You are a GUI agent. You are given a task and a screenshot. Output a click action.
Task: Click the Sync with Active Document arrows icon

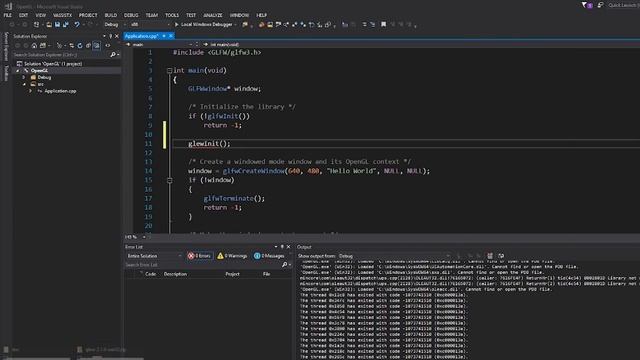coord(71,46)
